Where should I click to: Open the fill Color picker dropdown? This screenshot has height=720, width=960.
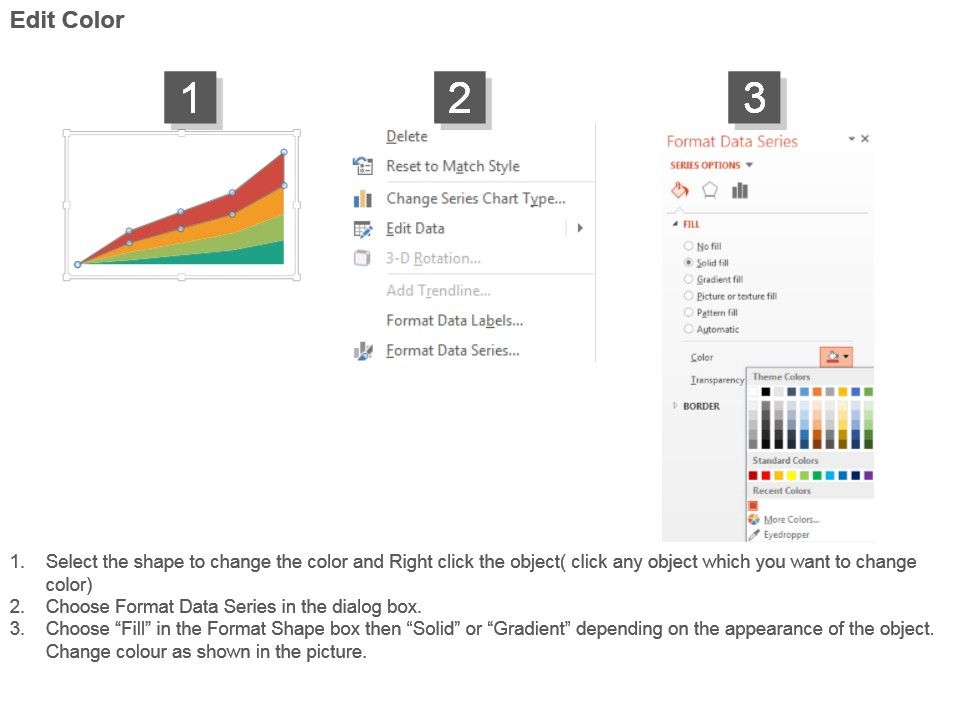(837, 357)
